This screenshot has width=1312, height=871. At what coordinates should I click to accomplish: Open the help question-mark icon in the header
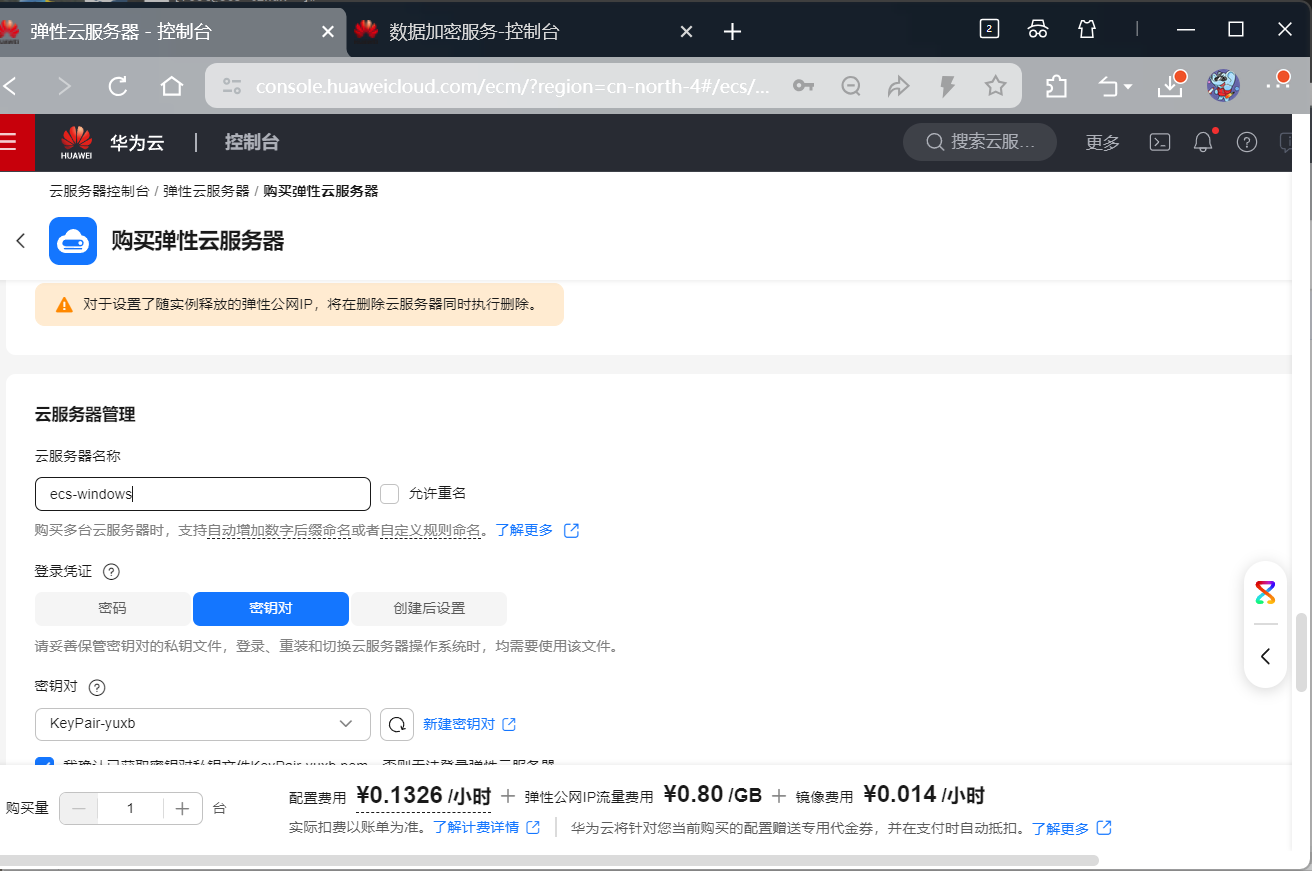pyautogui.click(x=1246, y=142)
